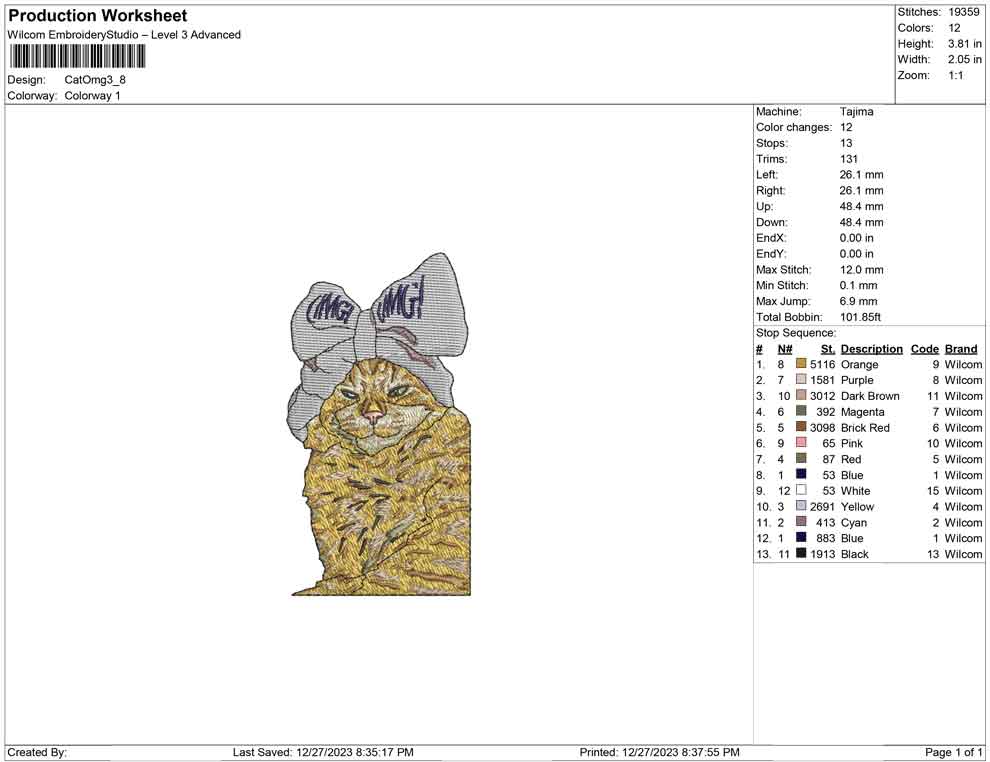Click the Magenta thread chip

799,412
